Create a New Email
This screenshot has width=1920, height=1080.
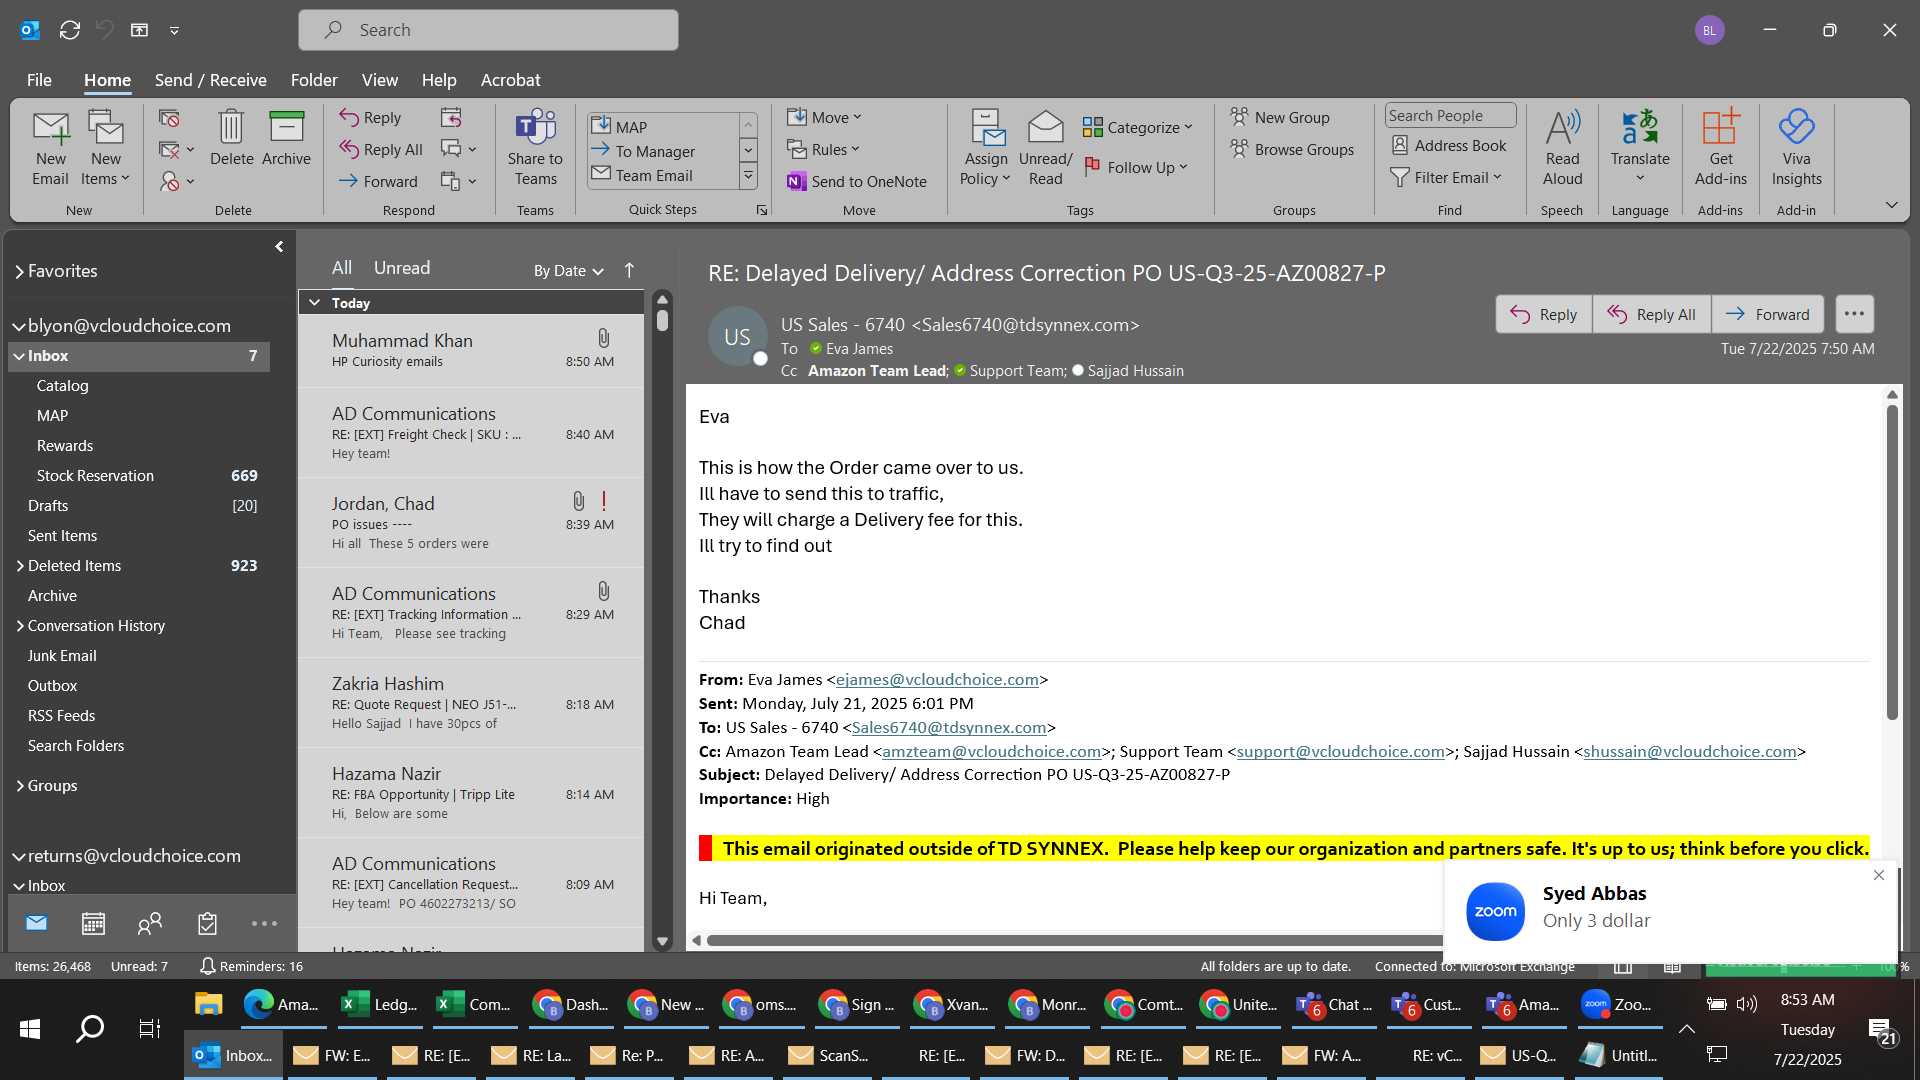(50, 148)
